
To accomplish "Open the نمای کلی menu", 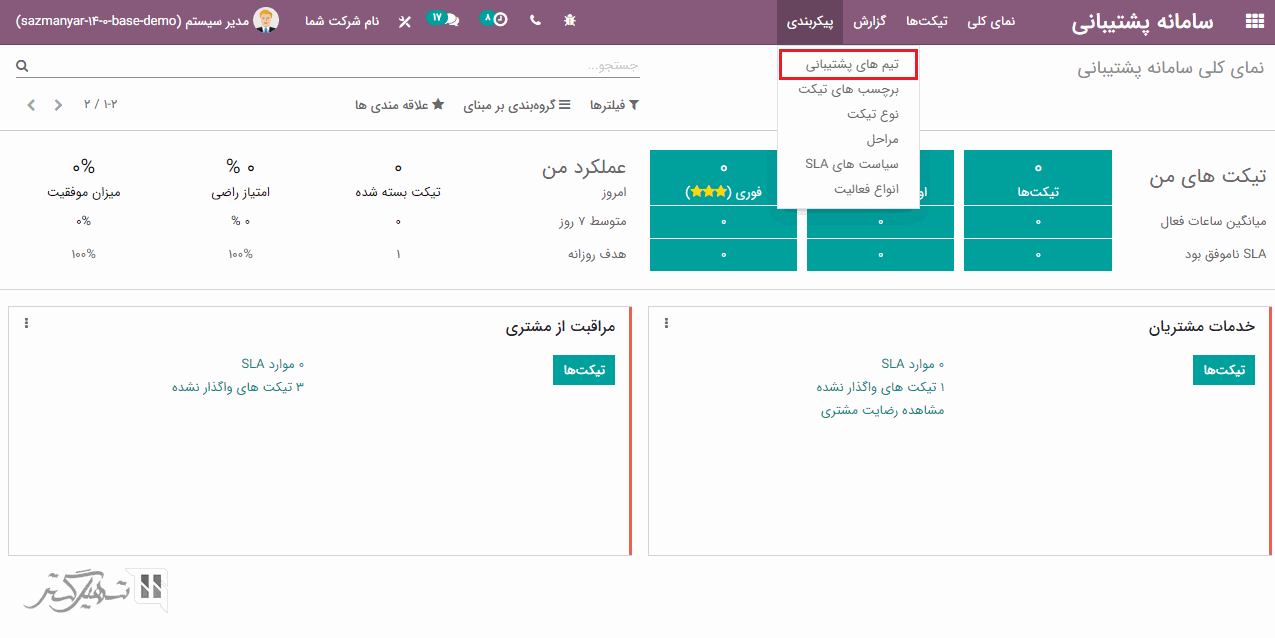I will (991, 21).
